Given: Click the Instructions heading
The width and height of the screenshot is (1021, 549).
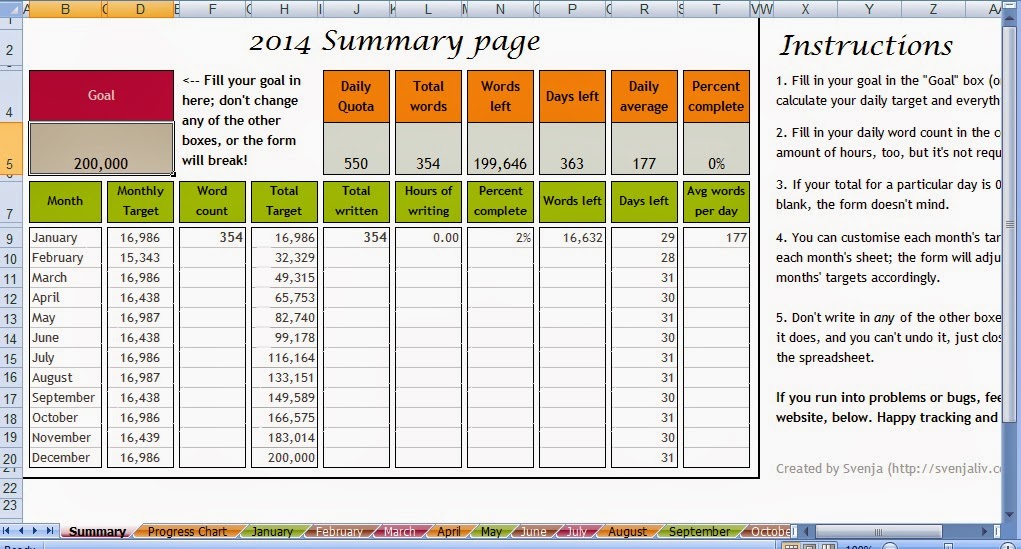Looking at the screenshot, I should 866,45.
